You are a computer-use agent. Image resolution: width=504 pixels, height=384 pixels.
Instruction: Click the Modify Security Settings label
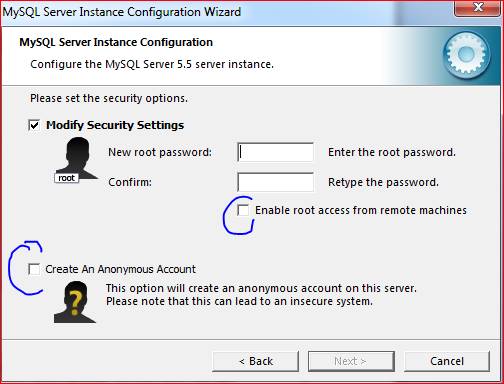[x=115, y=125]
